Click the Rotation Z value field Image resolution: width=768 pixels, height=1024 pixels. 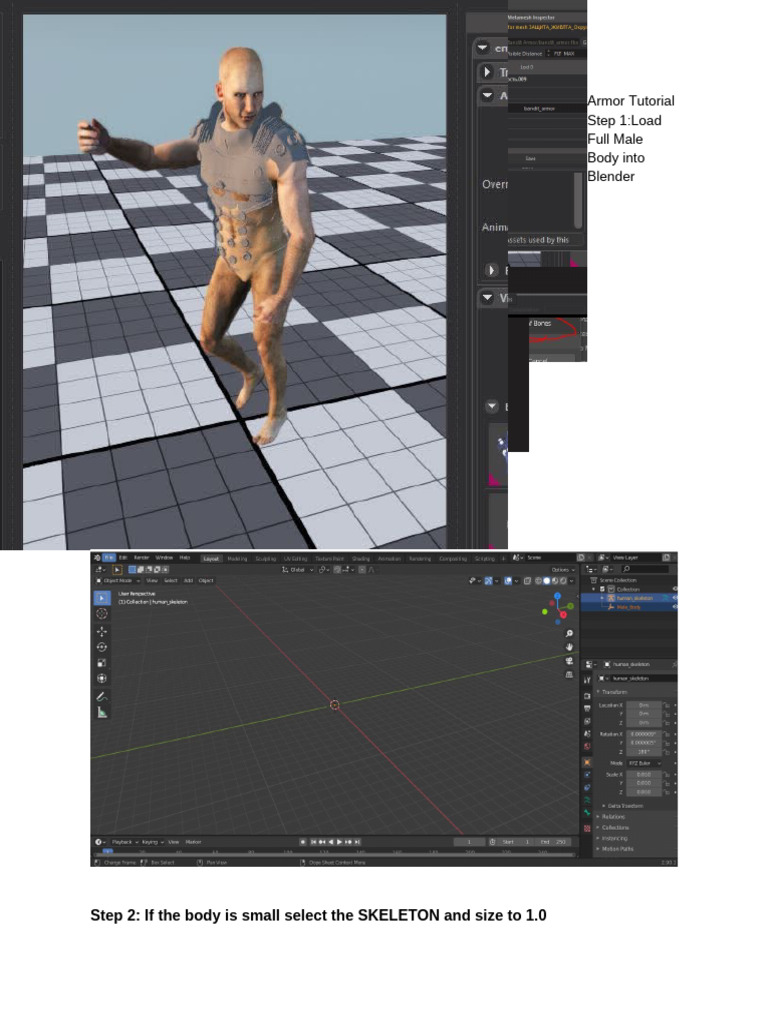(x=644, y=752)
